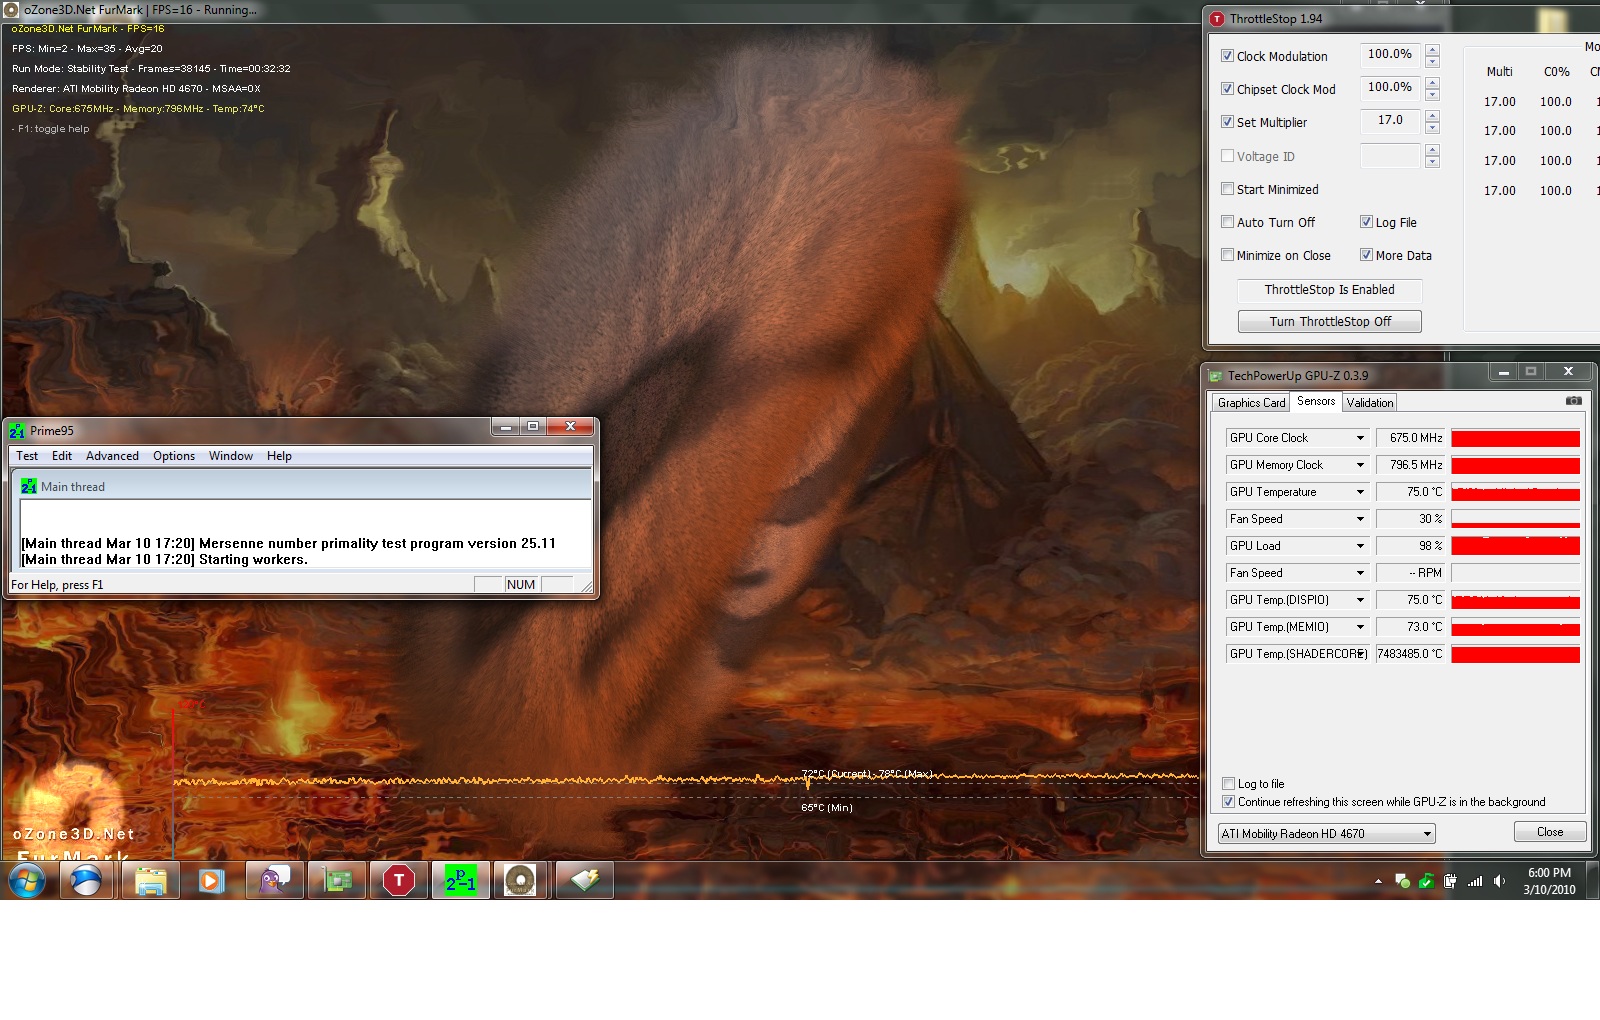Toggle the More Data checkbox
Image resolution: width=1600 pixels, height=1020 pixels.
coord(1366,255)
